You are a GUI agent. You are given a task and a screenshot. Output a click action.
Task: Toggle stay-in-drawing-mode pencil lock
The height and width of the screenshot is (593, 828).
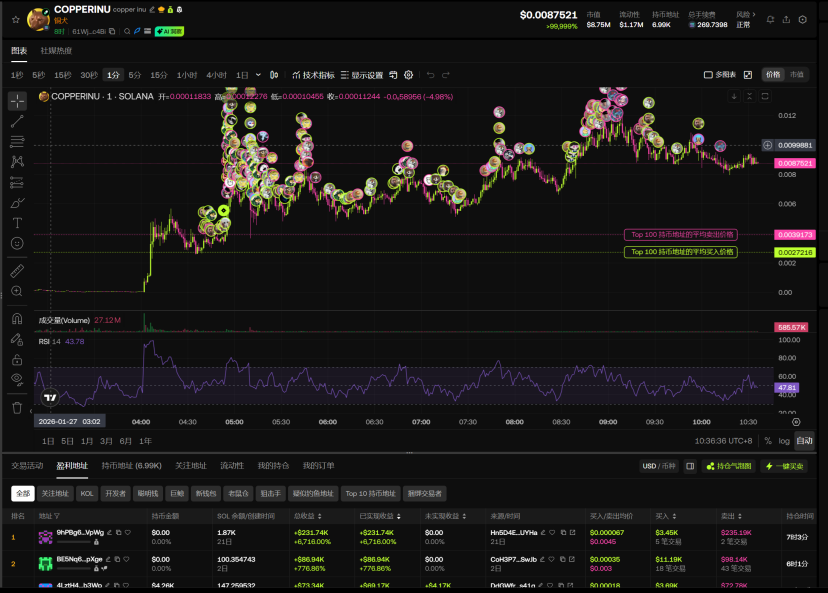(x=17, y=340)
